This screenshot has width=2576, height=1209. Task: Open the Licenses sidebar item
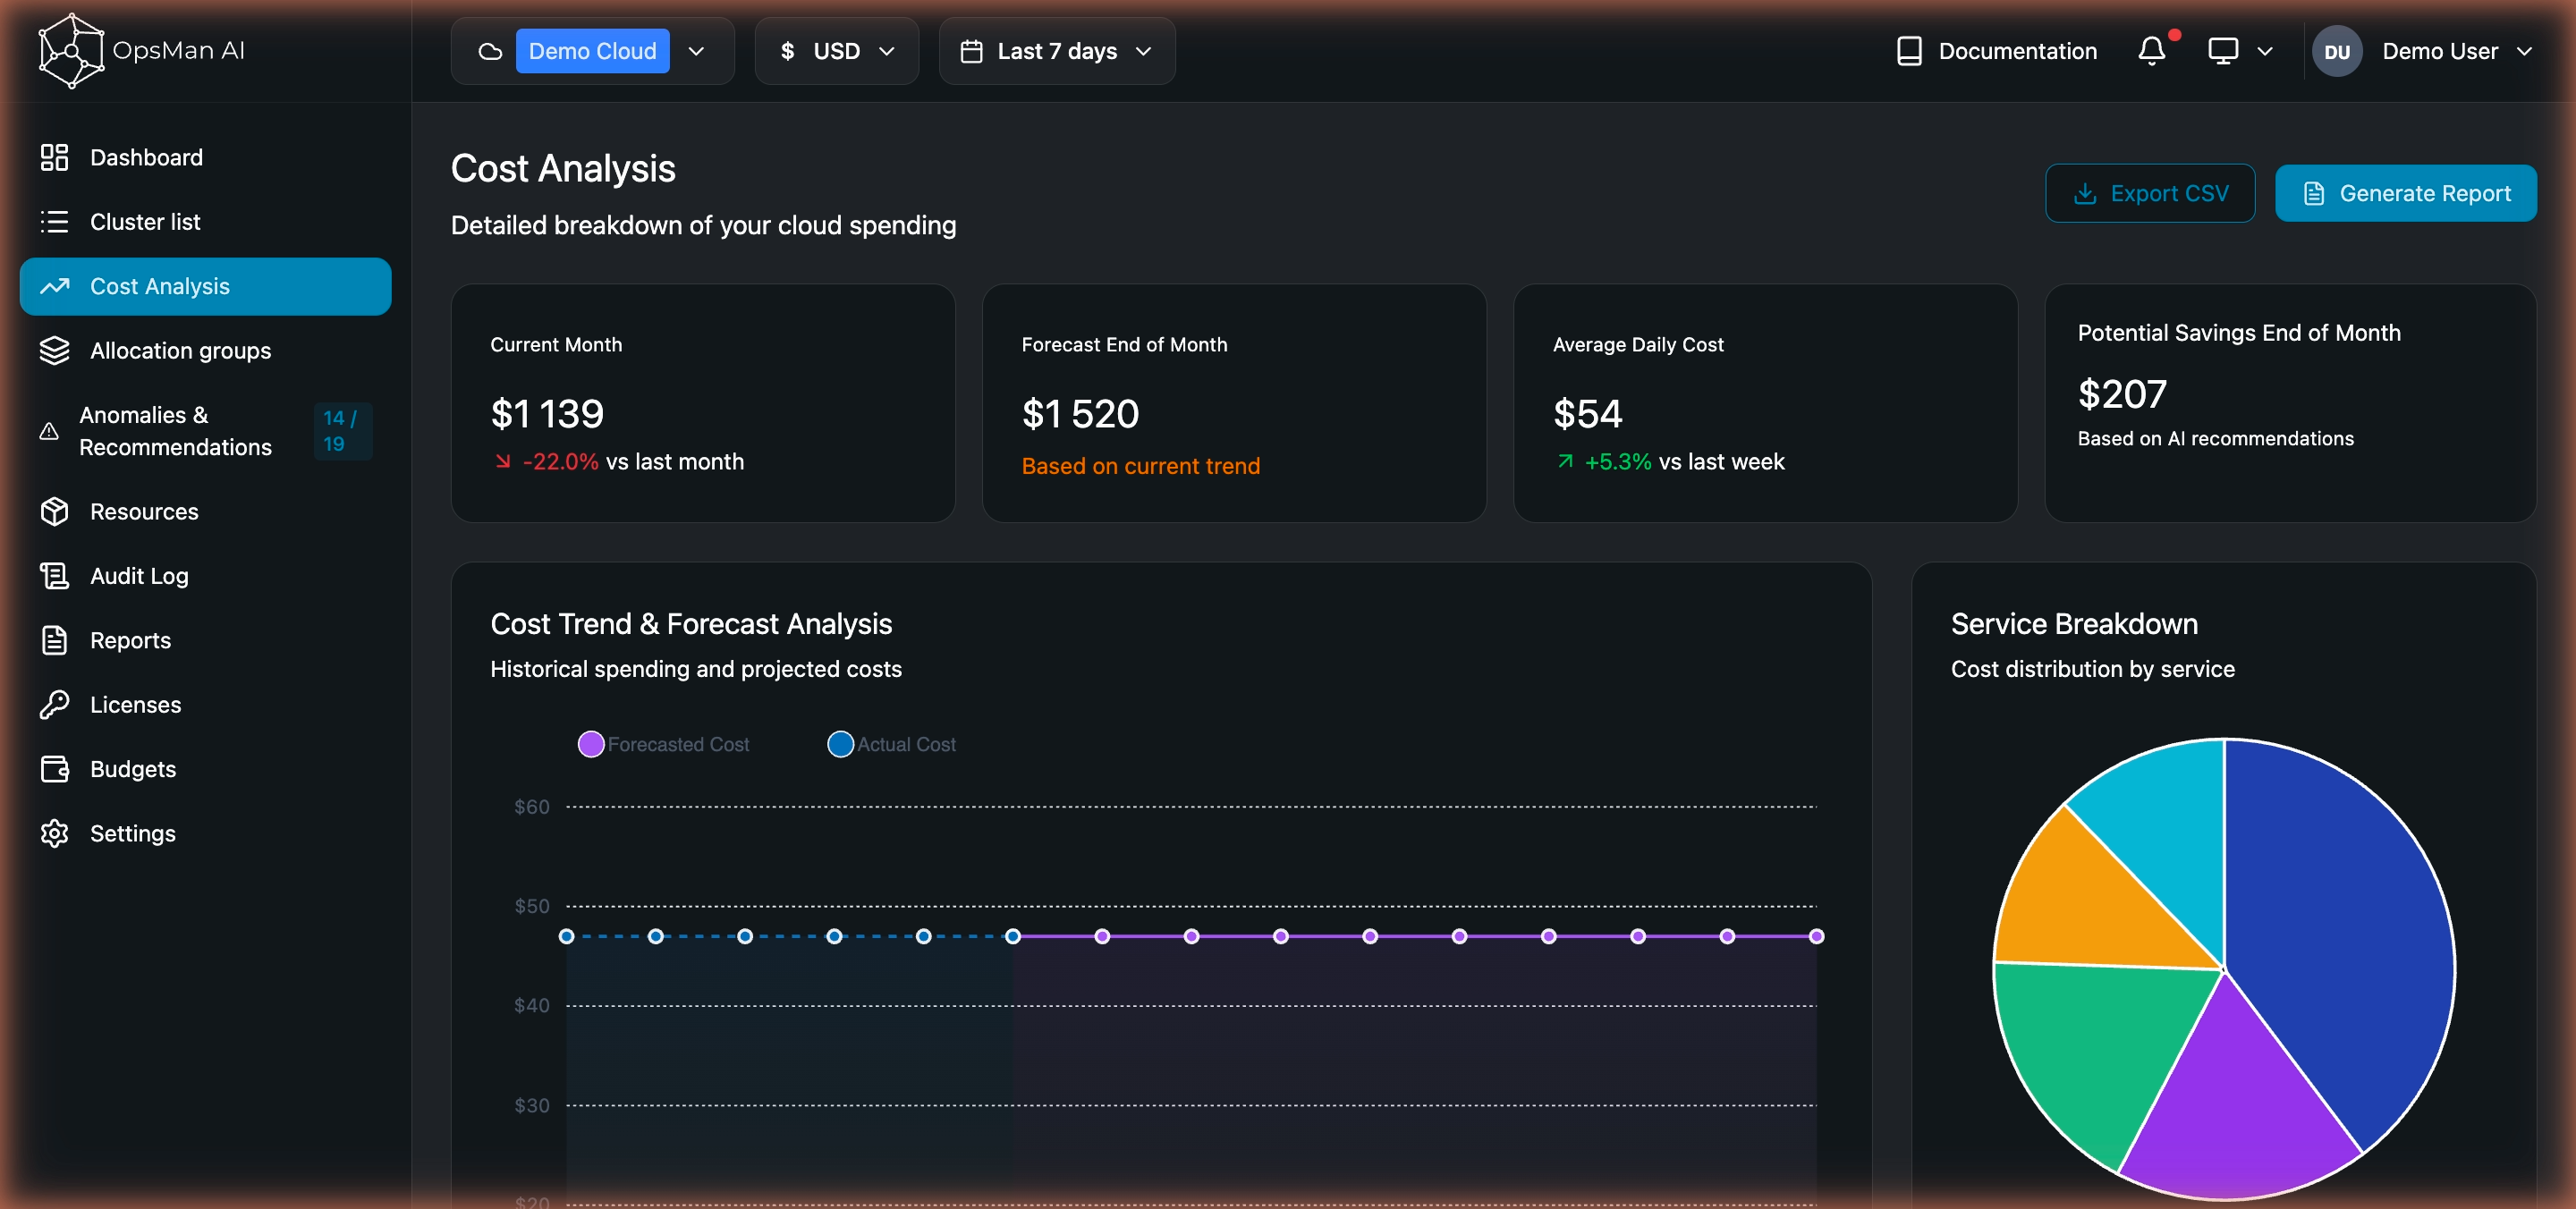coord(205,704)
